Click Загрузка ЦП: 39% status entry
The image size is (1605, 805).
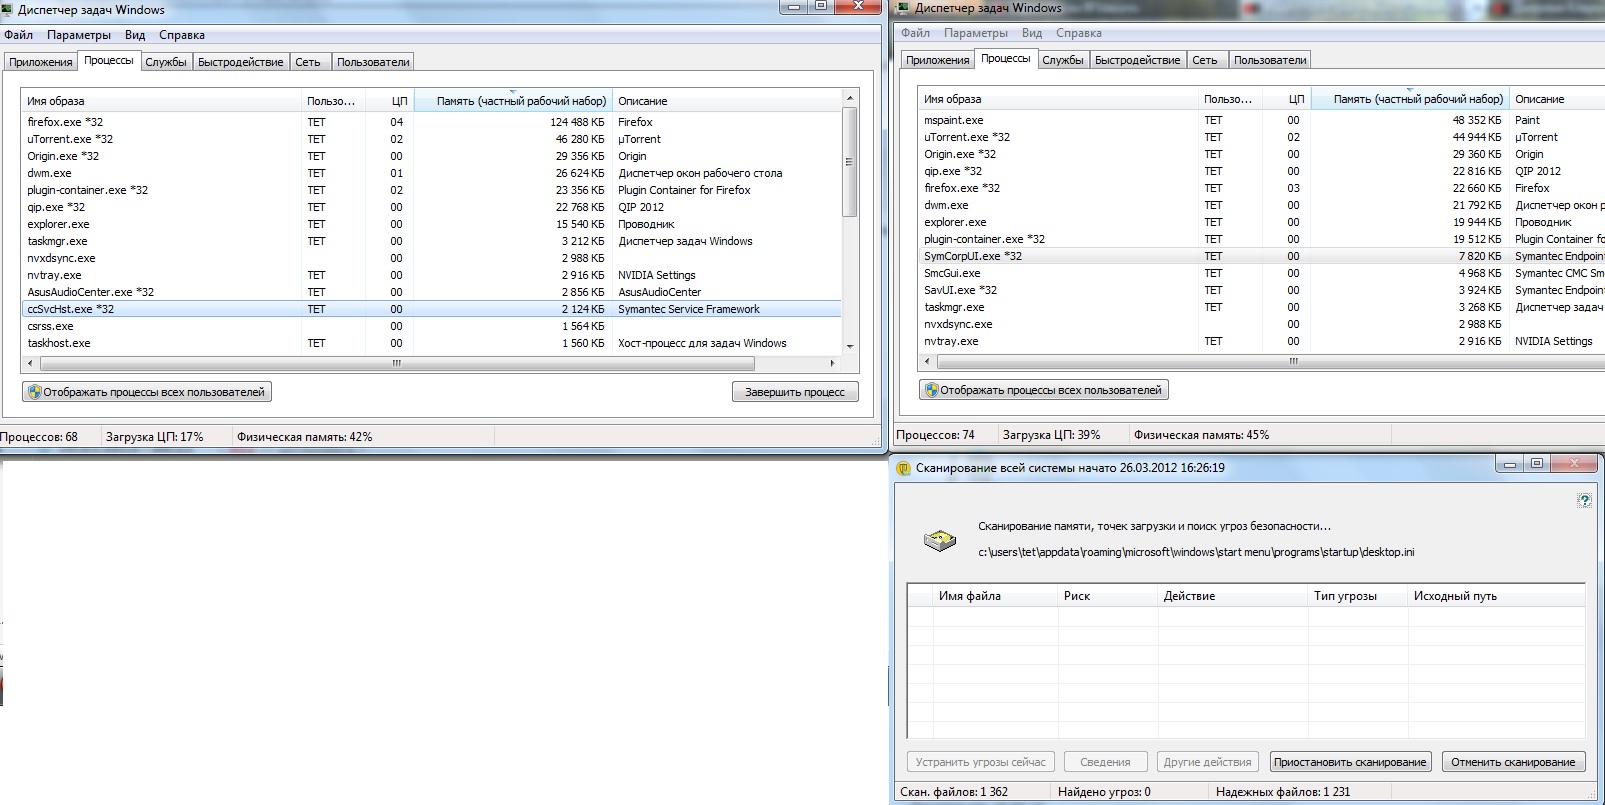tap(1051, 435)
